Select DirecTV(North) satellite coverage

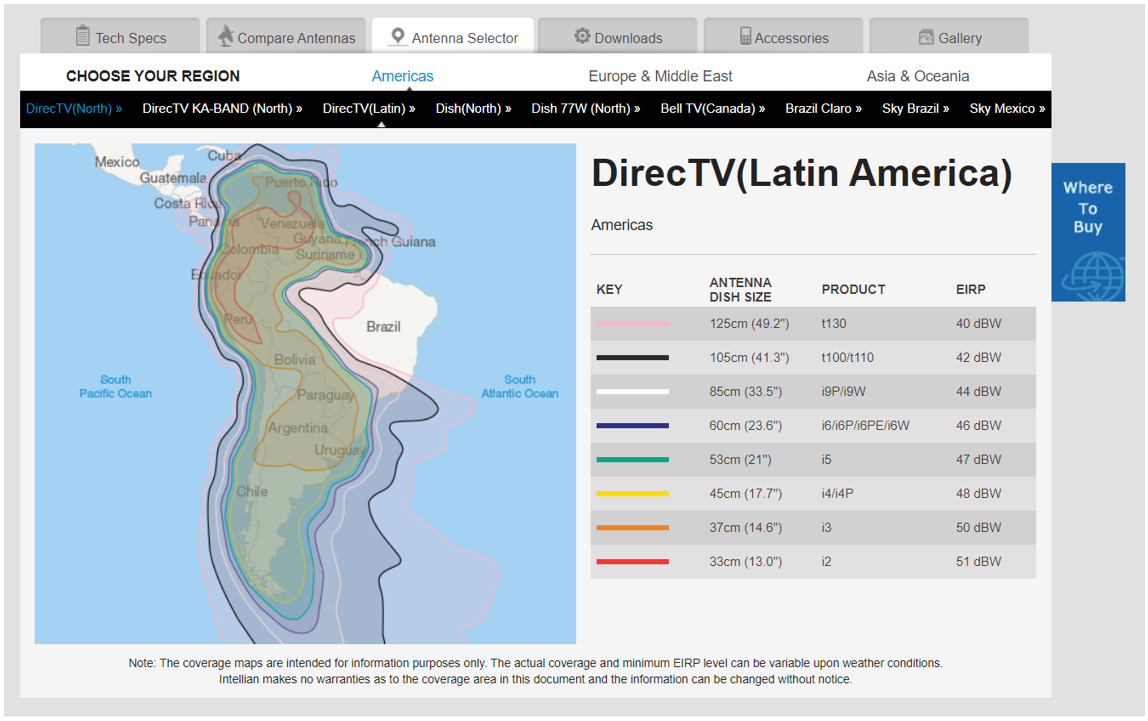click(x=74, y=108)
